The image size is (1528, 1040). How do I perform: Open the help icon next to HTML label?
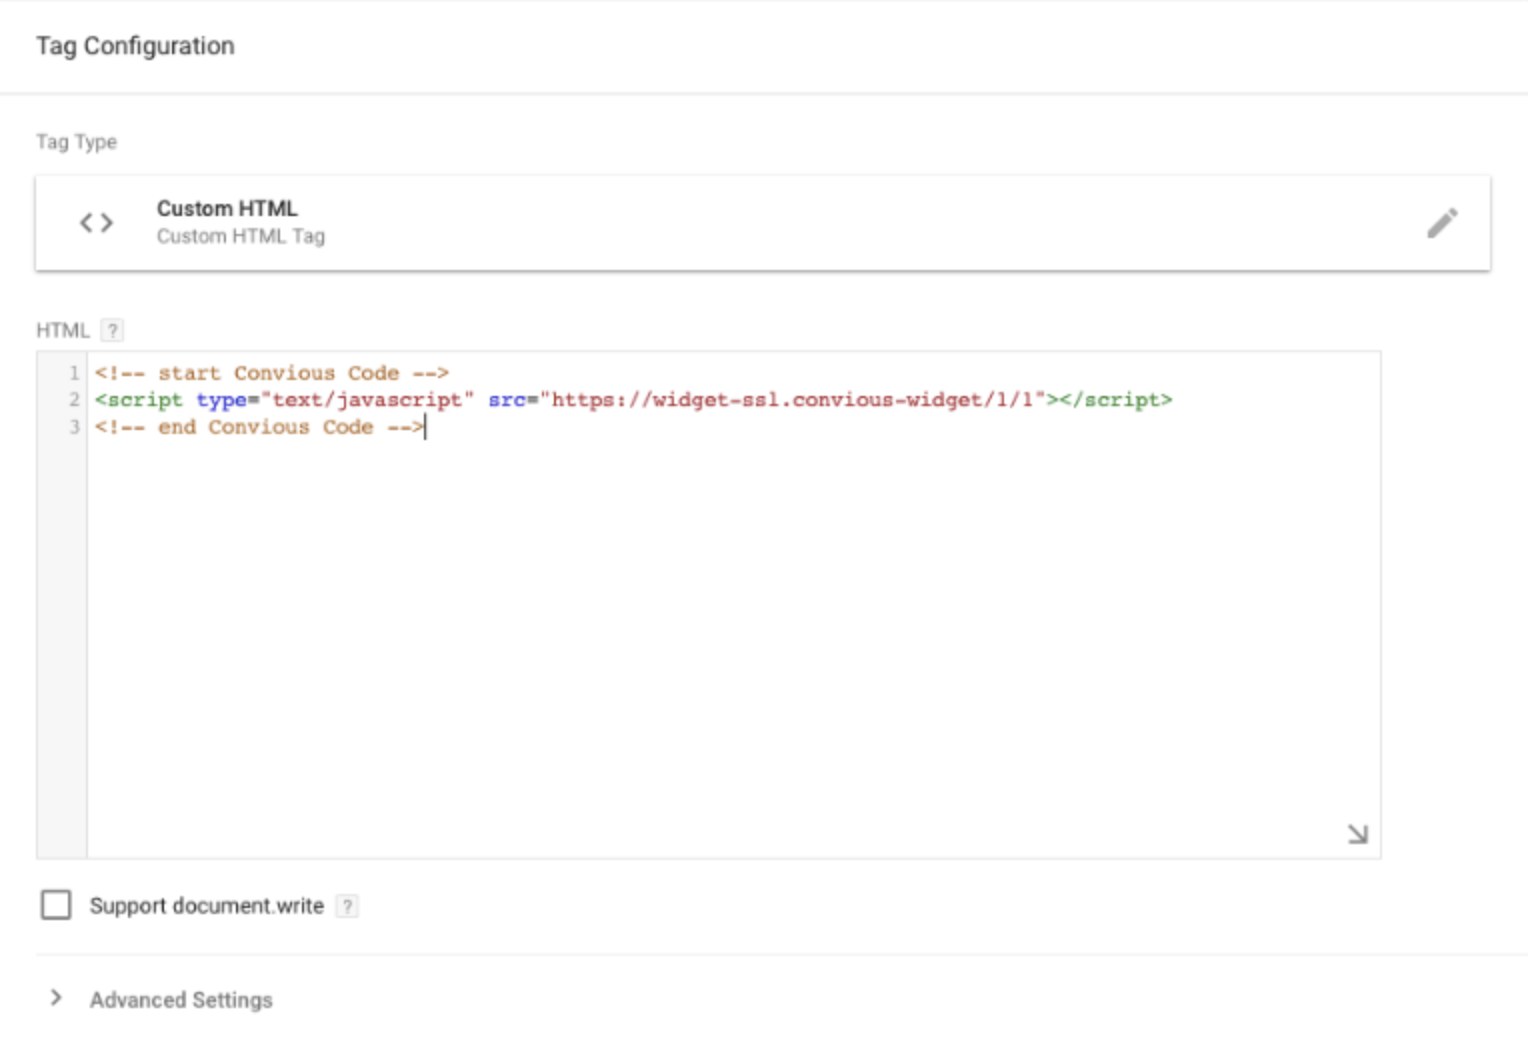coord(113,331)
